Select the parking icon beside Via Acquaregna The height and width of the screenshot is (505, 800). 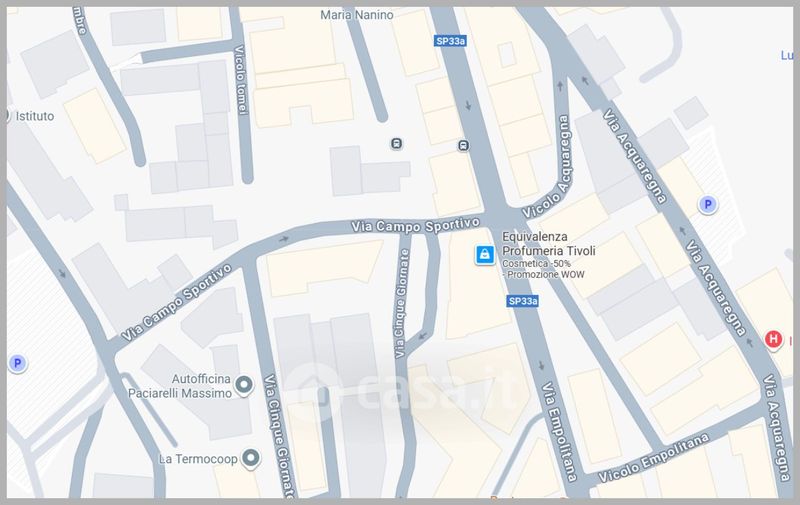click(x=708, y=205)
